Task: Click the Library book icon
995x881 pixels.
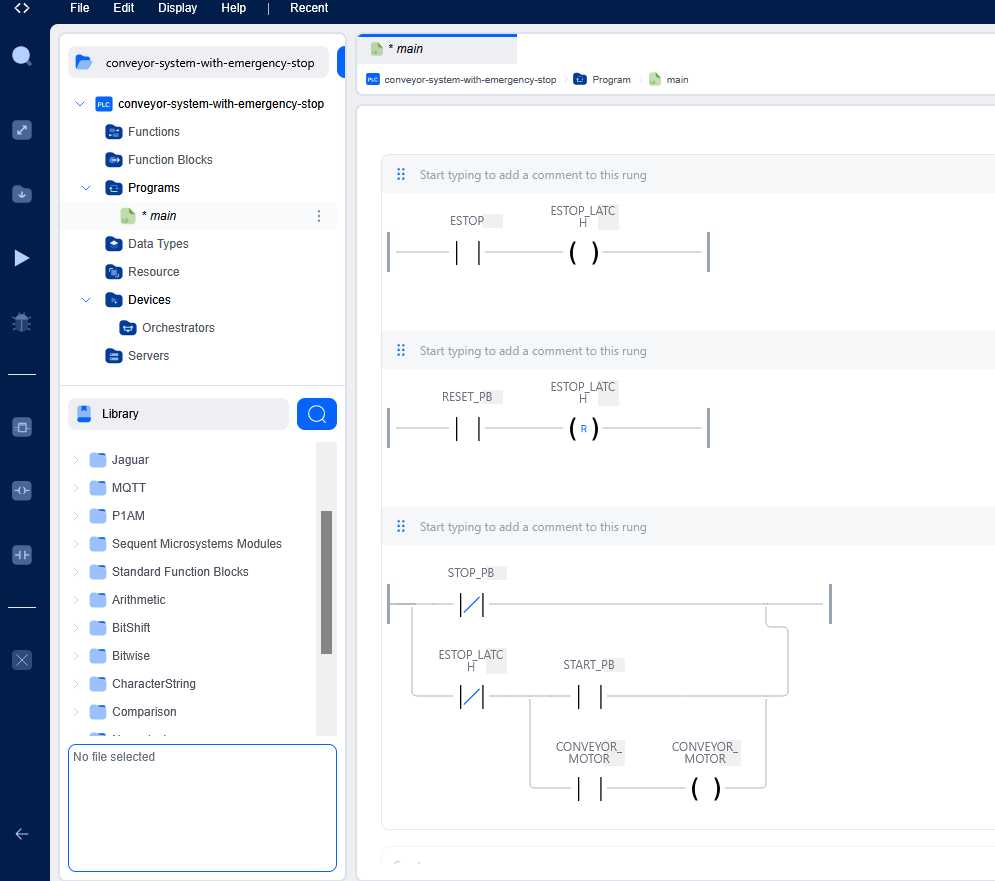Action: (x=84, y=414)
